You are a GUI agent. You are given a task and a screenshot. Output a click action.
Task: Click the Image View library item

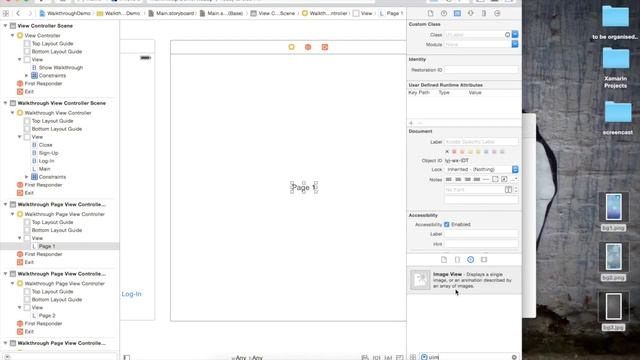tap(464, 280)
